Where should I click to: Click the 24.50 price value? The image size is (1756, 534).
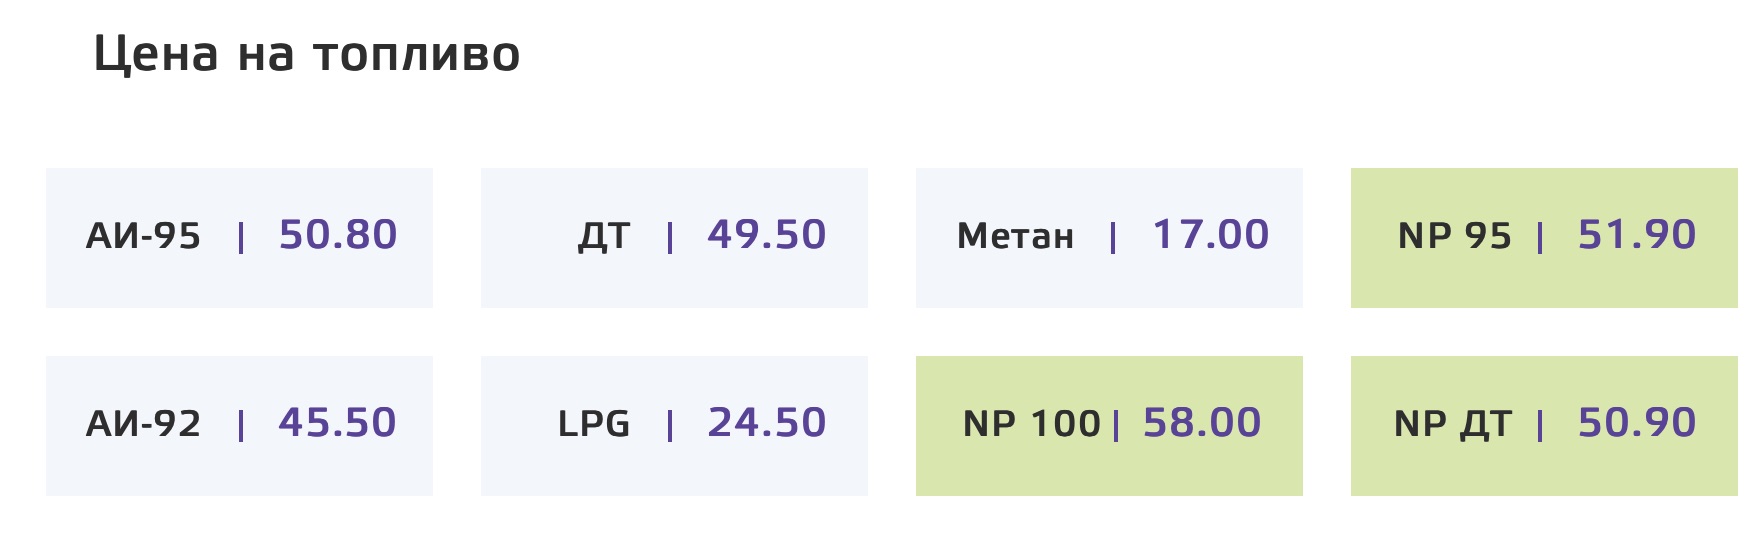coord(767,423)
